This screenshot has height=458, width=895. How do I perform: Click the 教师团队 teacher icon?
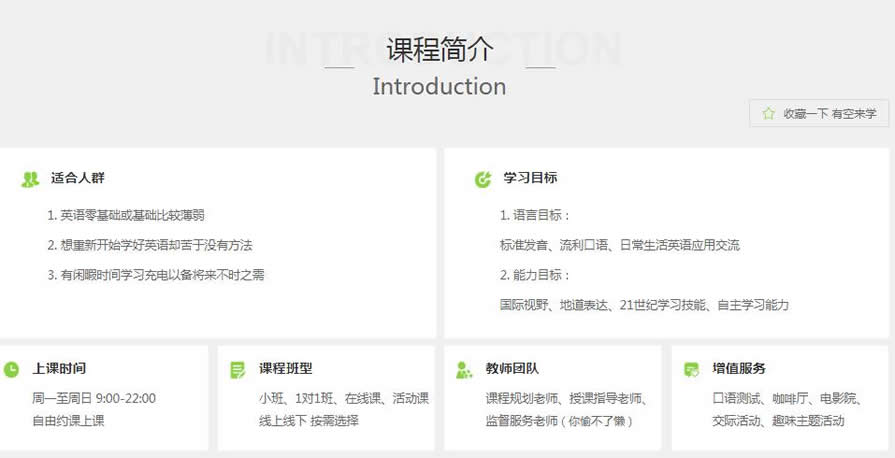pyautogui.click(x=464, y=370)
